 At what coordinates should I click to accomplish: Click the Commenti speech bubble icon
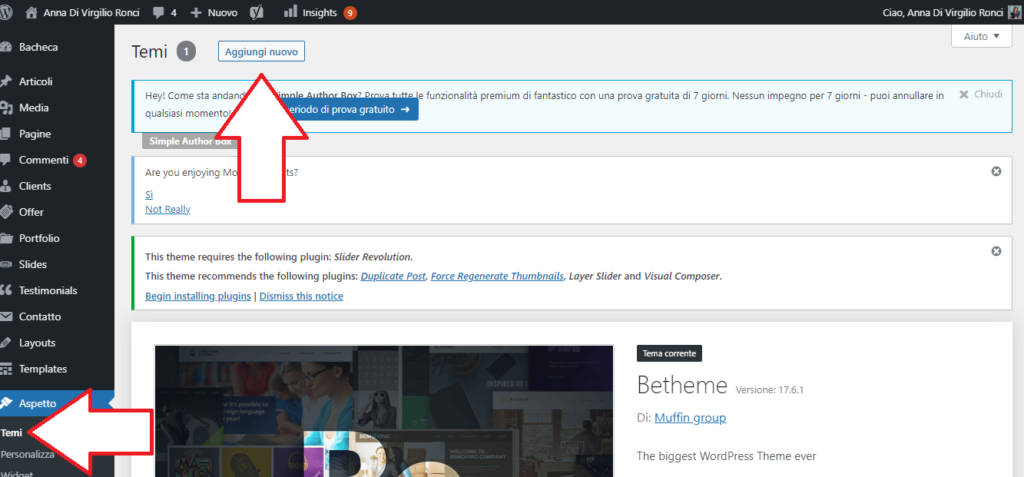(6, 160)
